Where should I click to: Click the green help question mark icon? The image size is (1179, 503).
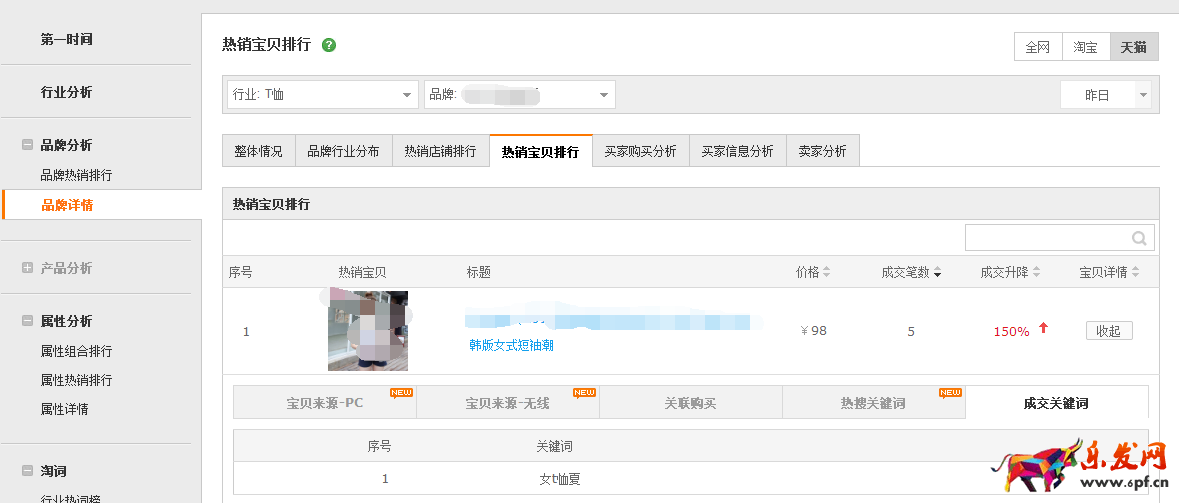pos(329,45)
